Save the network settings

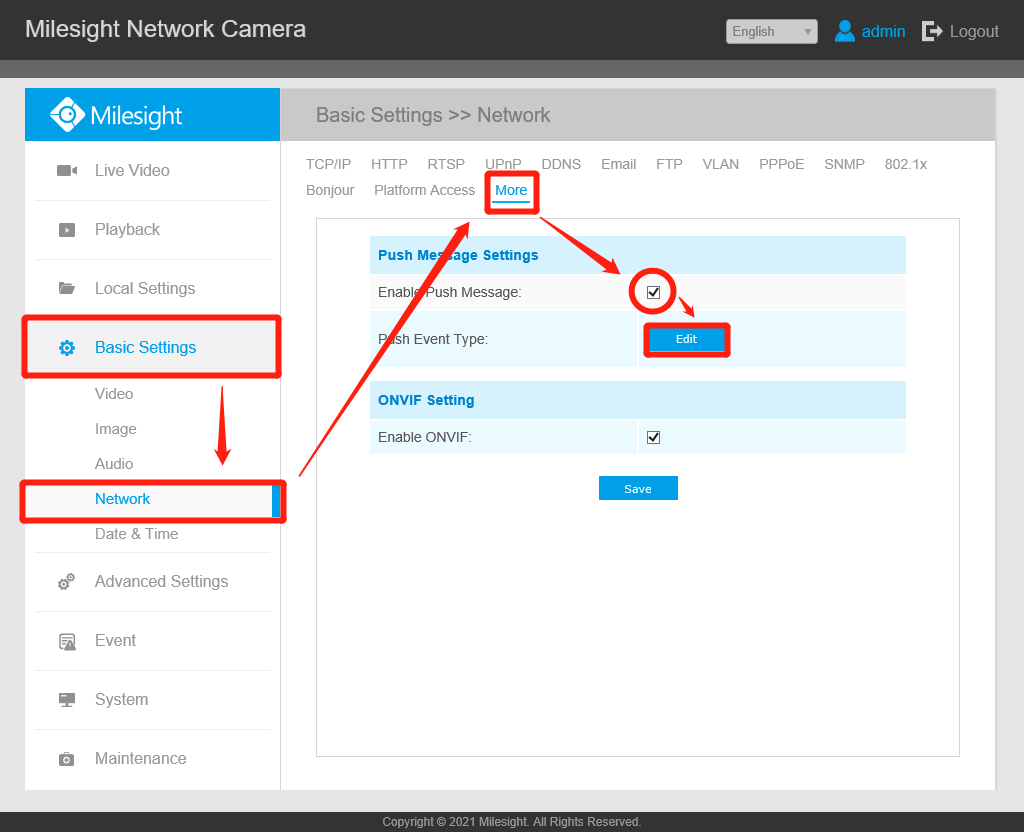coord(638,488)
